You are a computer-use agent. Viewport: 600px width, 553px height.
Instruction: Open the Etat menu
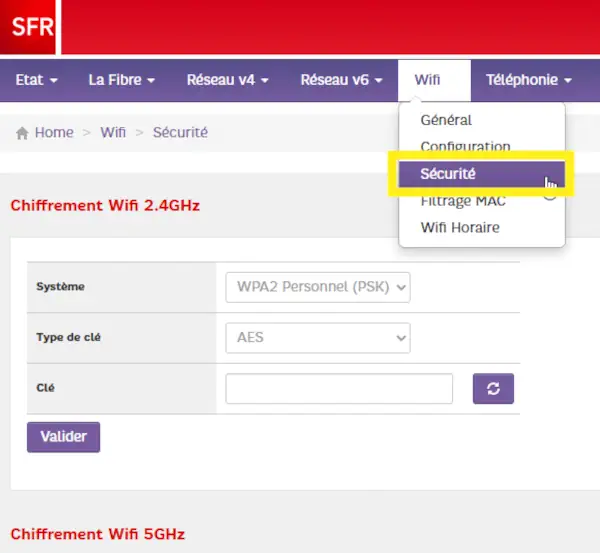click(36, 80)
